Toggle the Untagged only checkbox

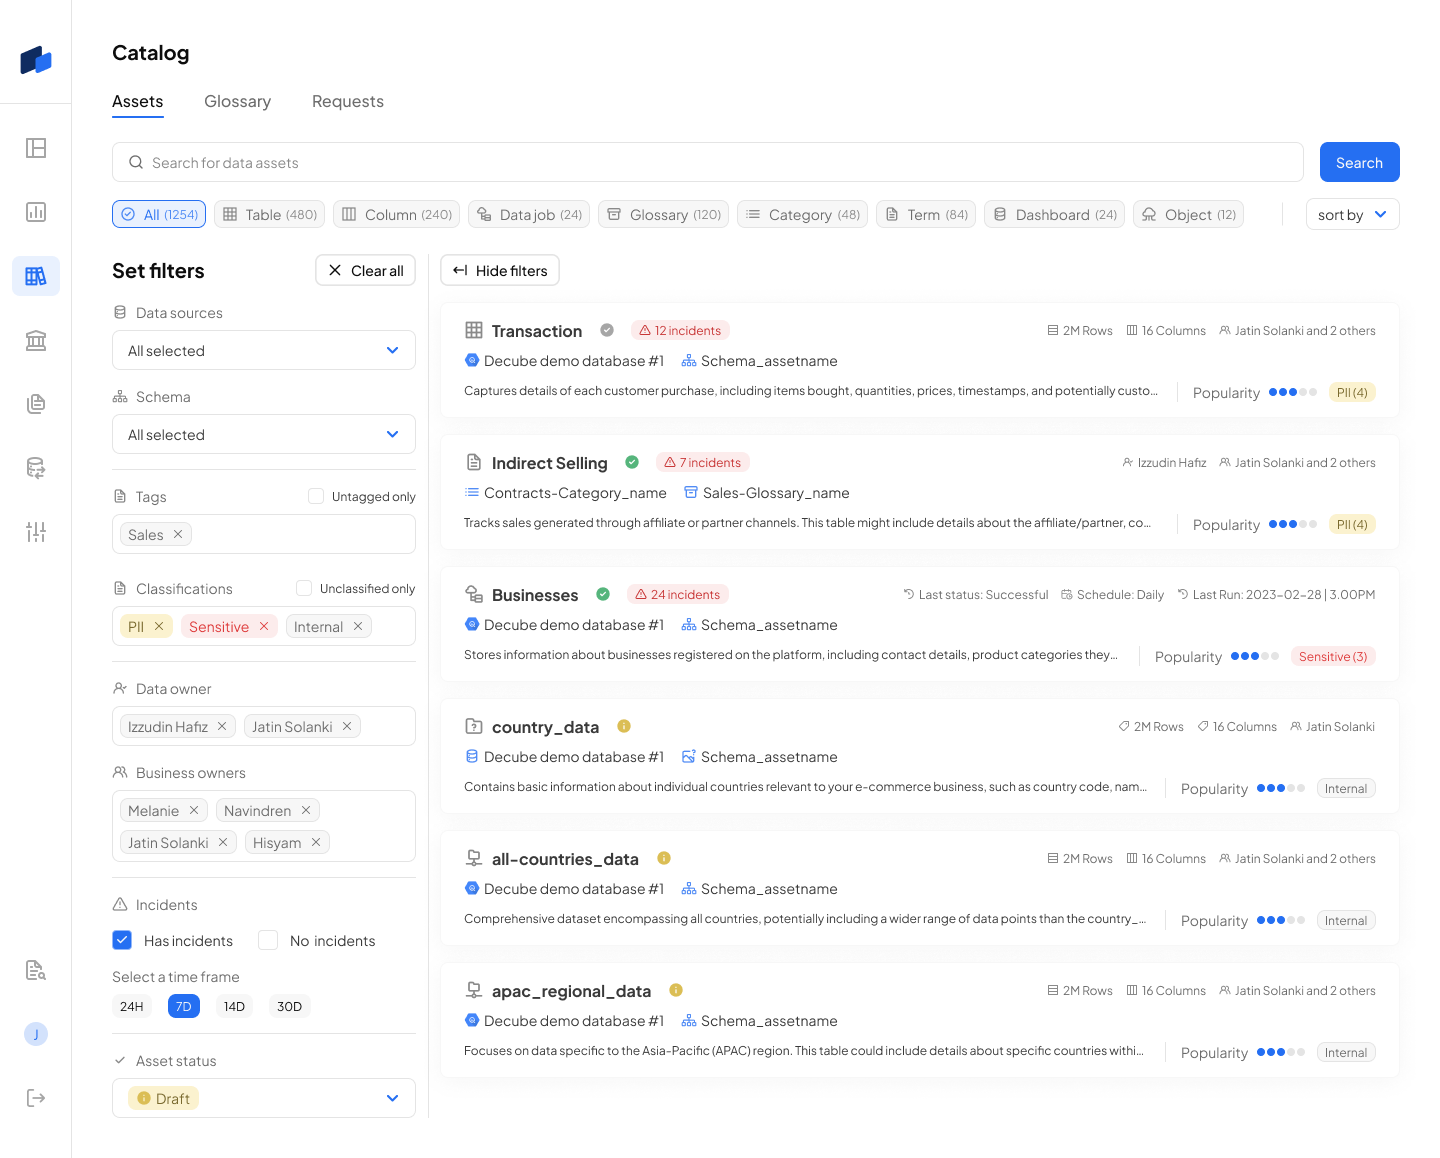(316, 496)
